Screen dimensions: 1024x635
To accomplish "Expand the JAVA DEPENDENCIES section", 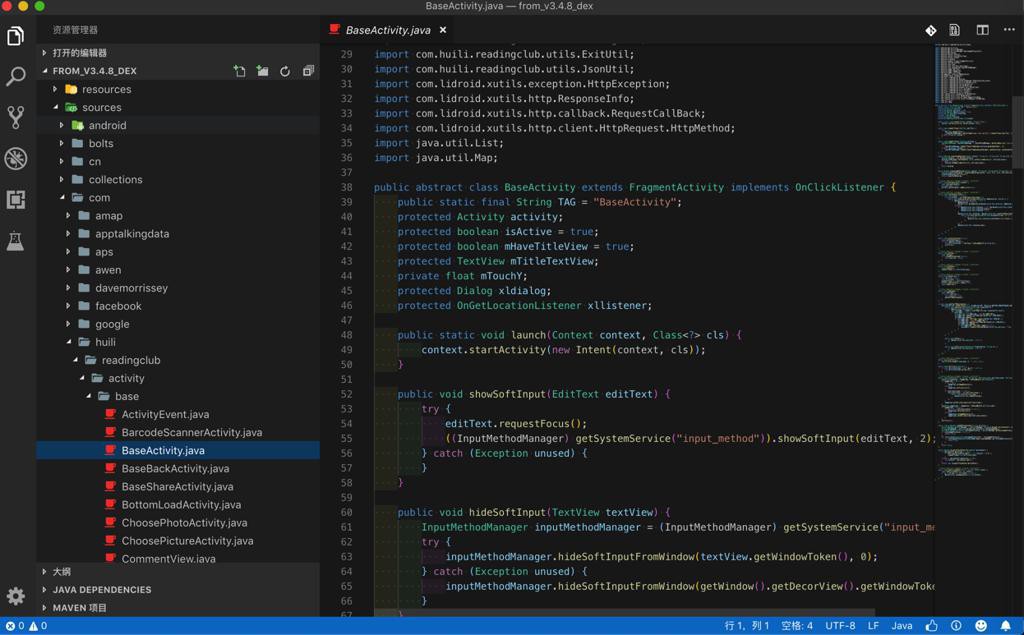I will pos(178,589).
